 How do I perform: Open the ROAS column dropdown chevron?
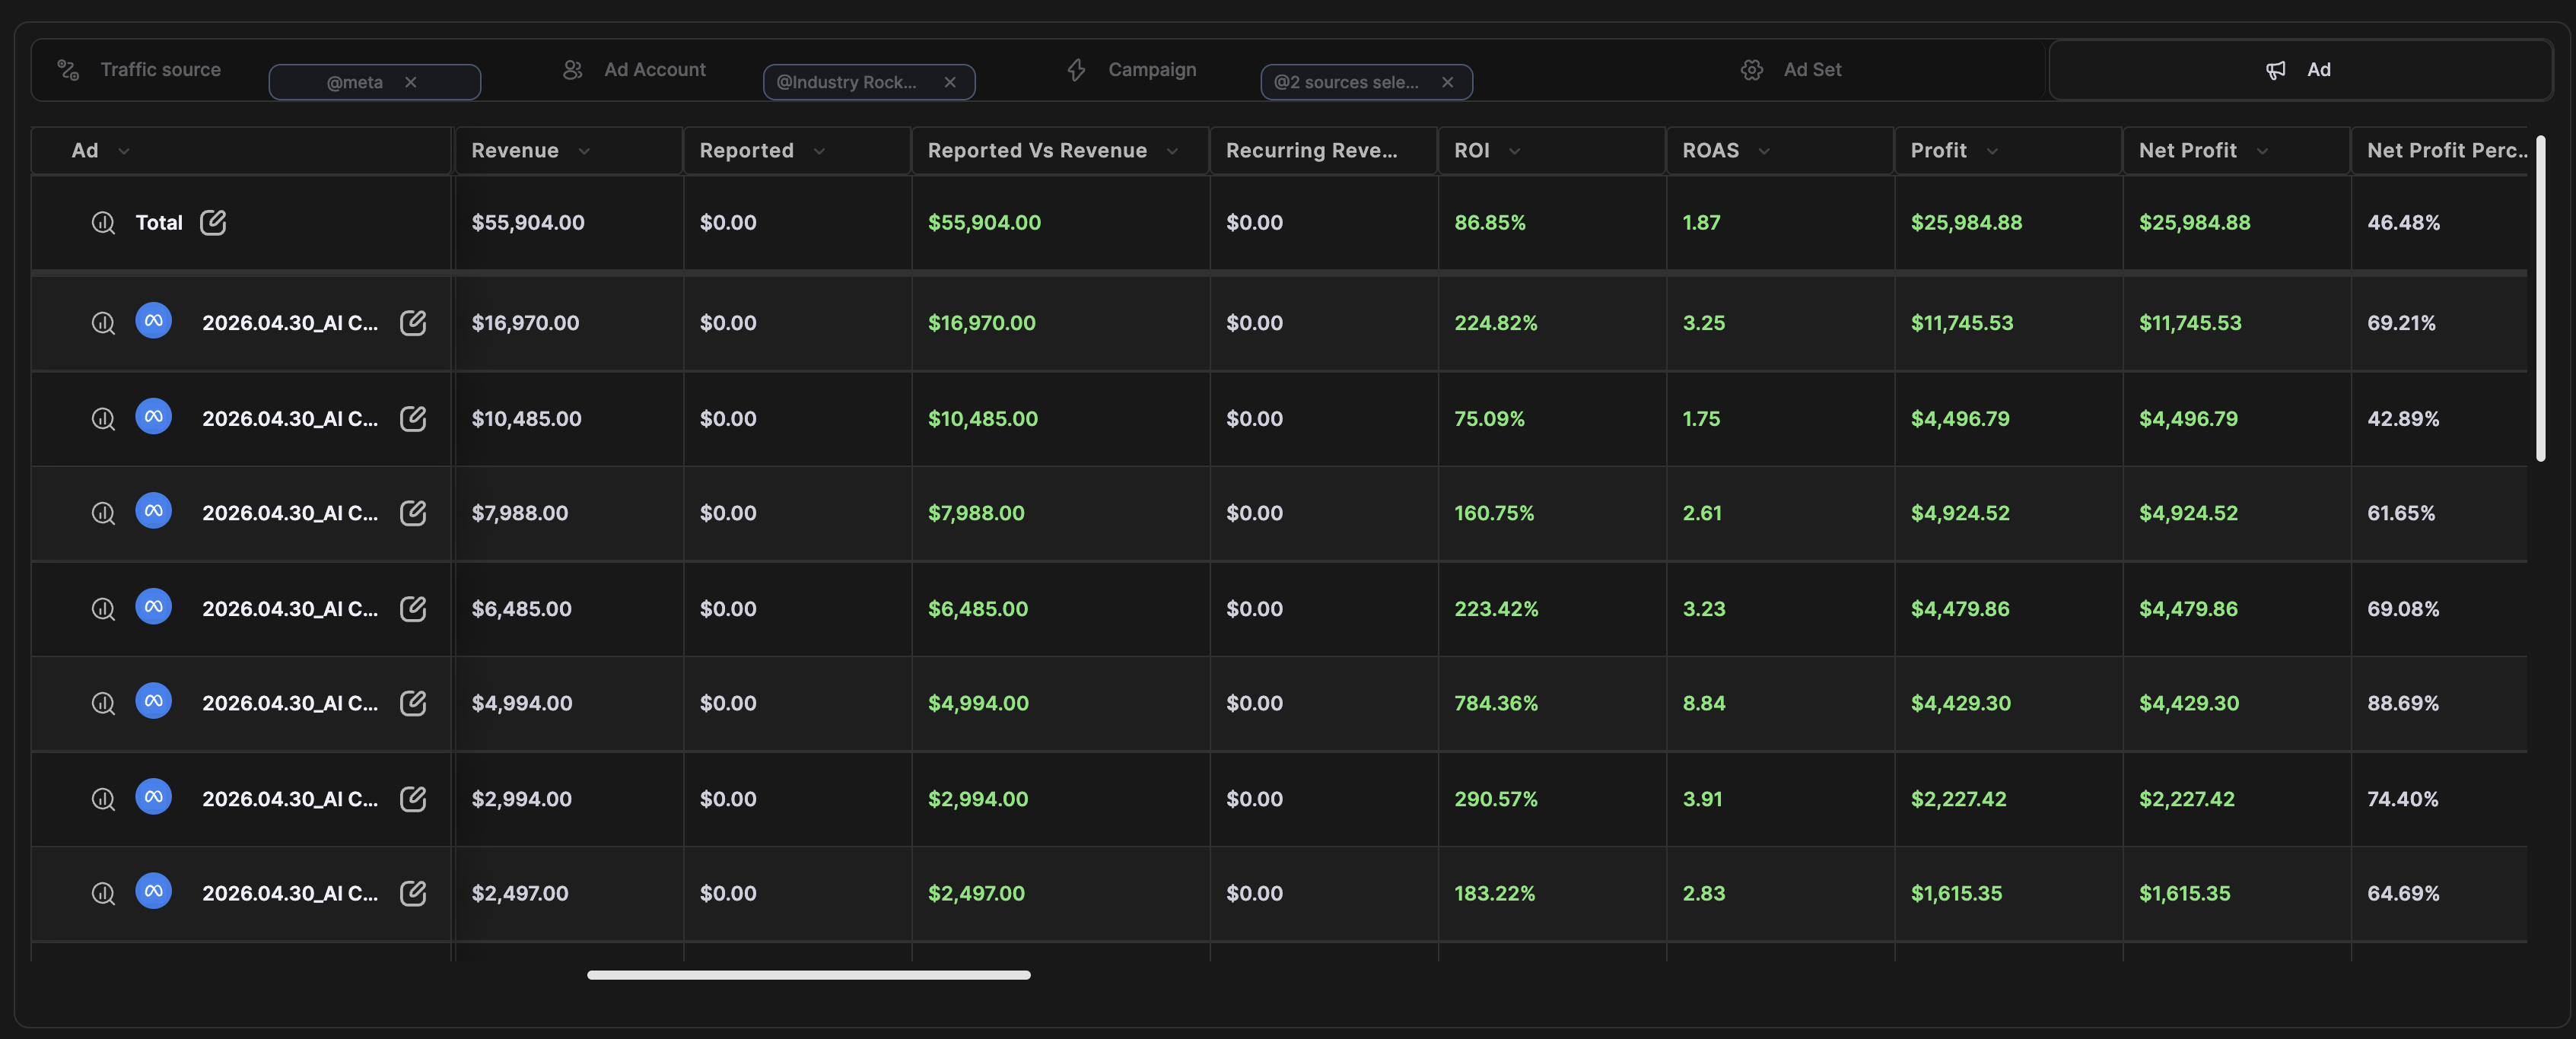click(x=1764, y=151)
